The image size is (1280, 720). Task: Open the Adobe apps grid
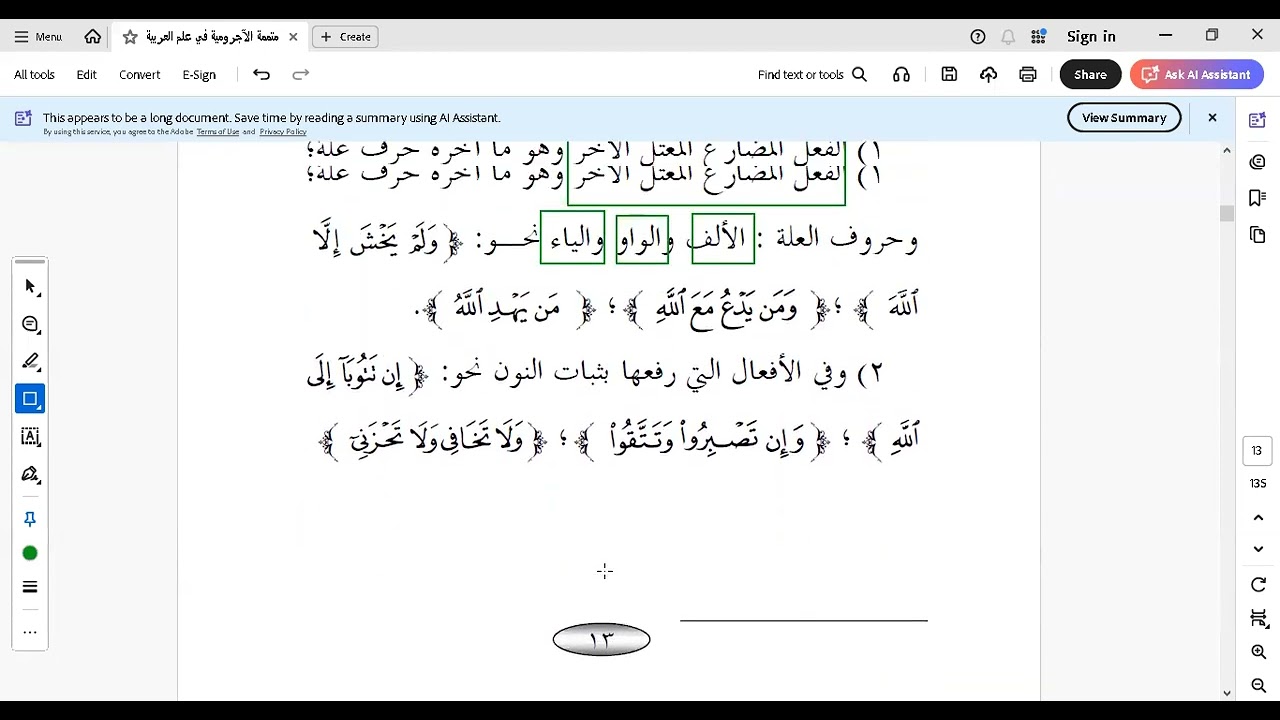coord(1038,37)
